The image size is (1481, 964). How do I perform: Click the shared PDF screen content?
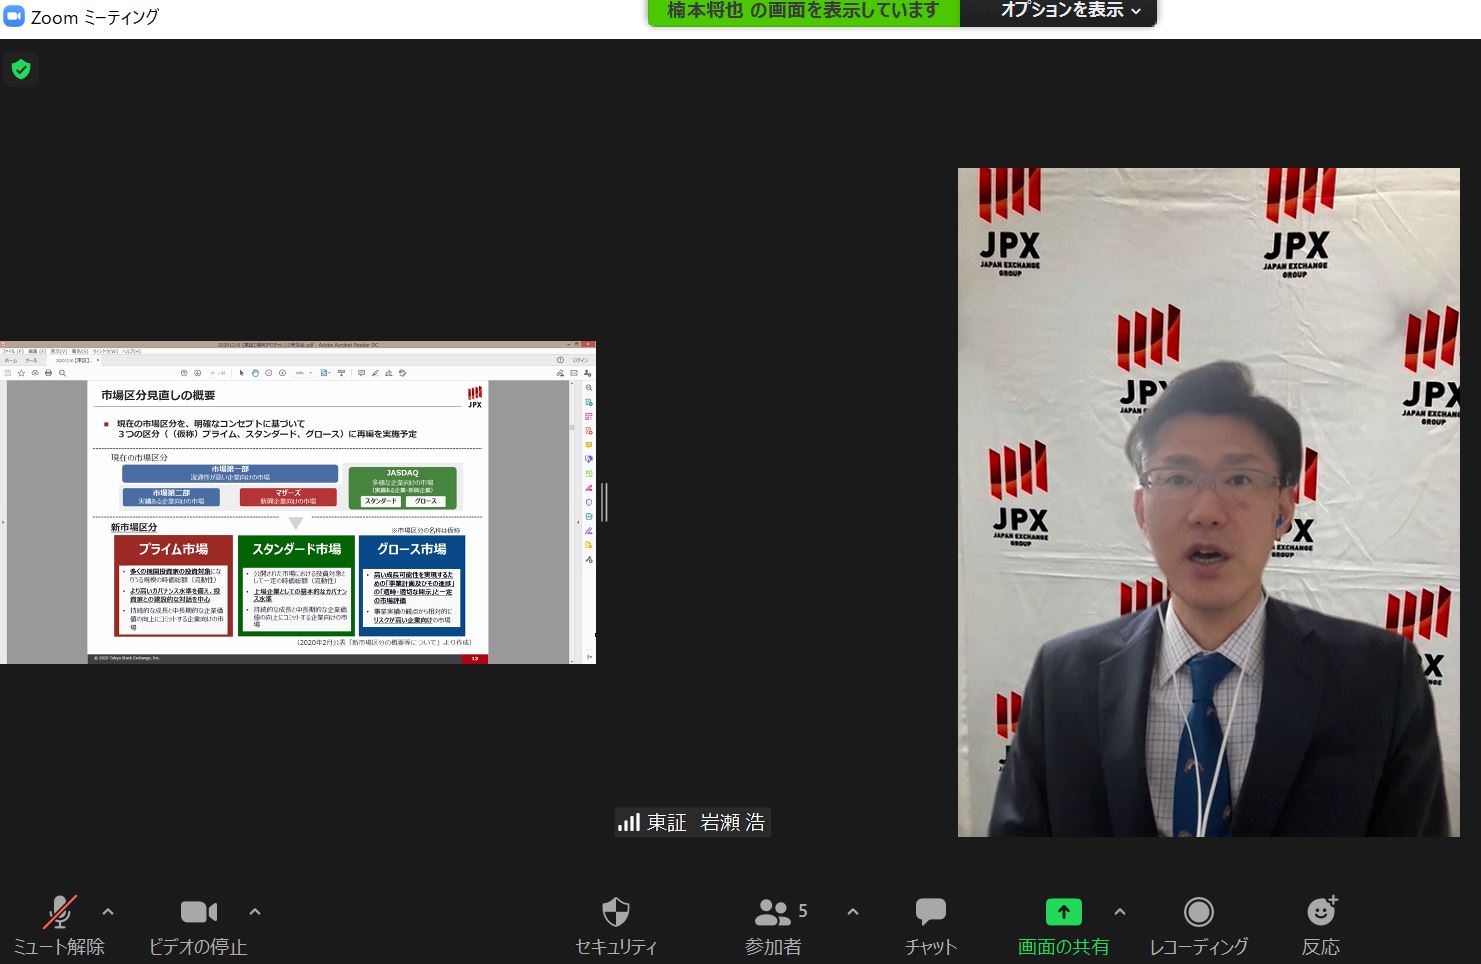298,502
